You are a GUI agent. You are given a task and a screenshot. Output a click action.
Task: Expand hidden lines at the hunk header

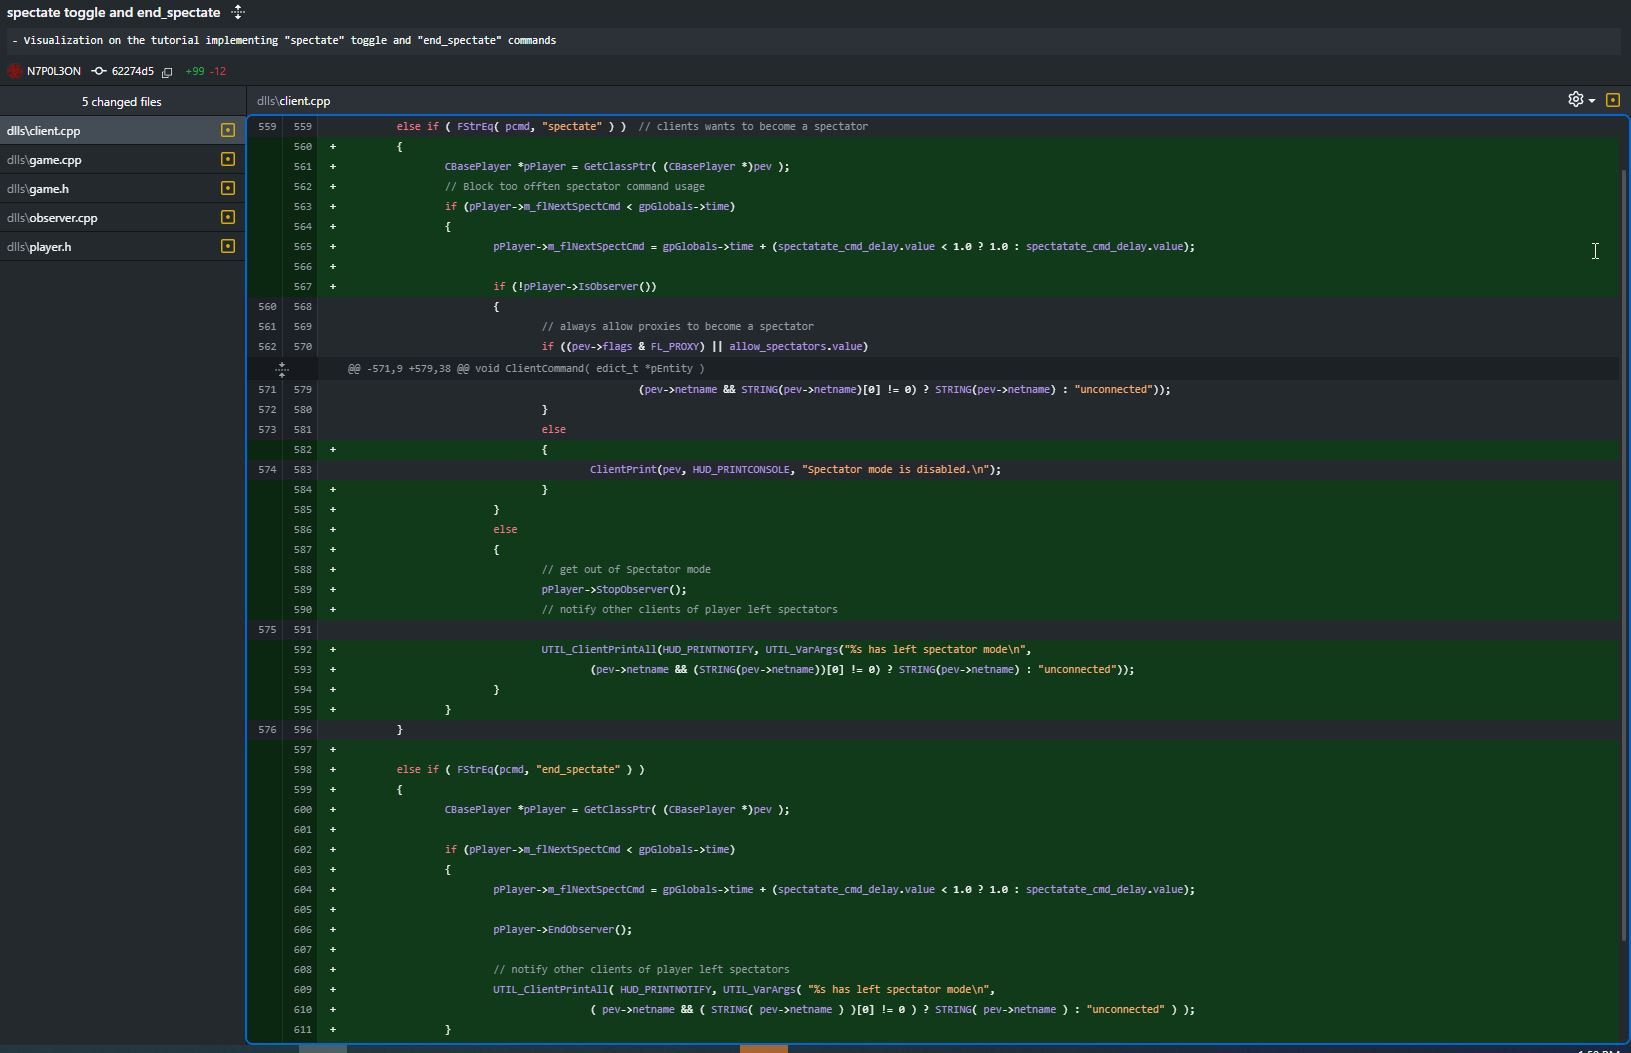click(x=282, y=369)
